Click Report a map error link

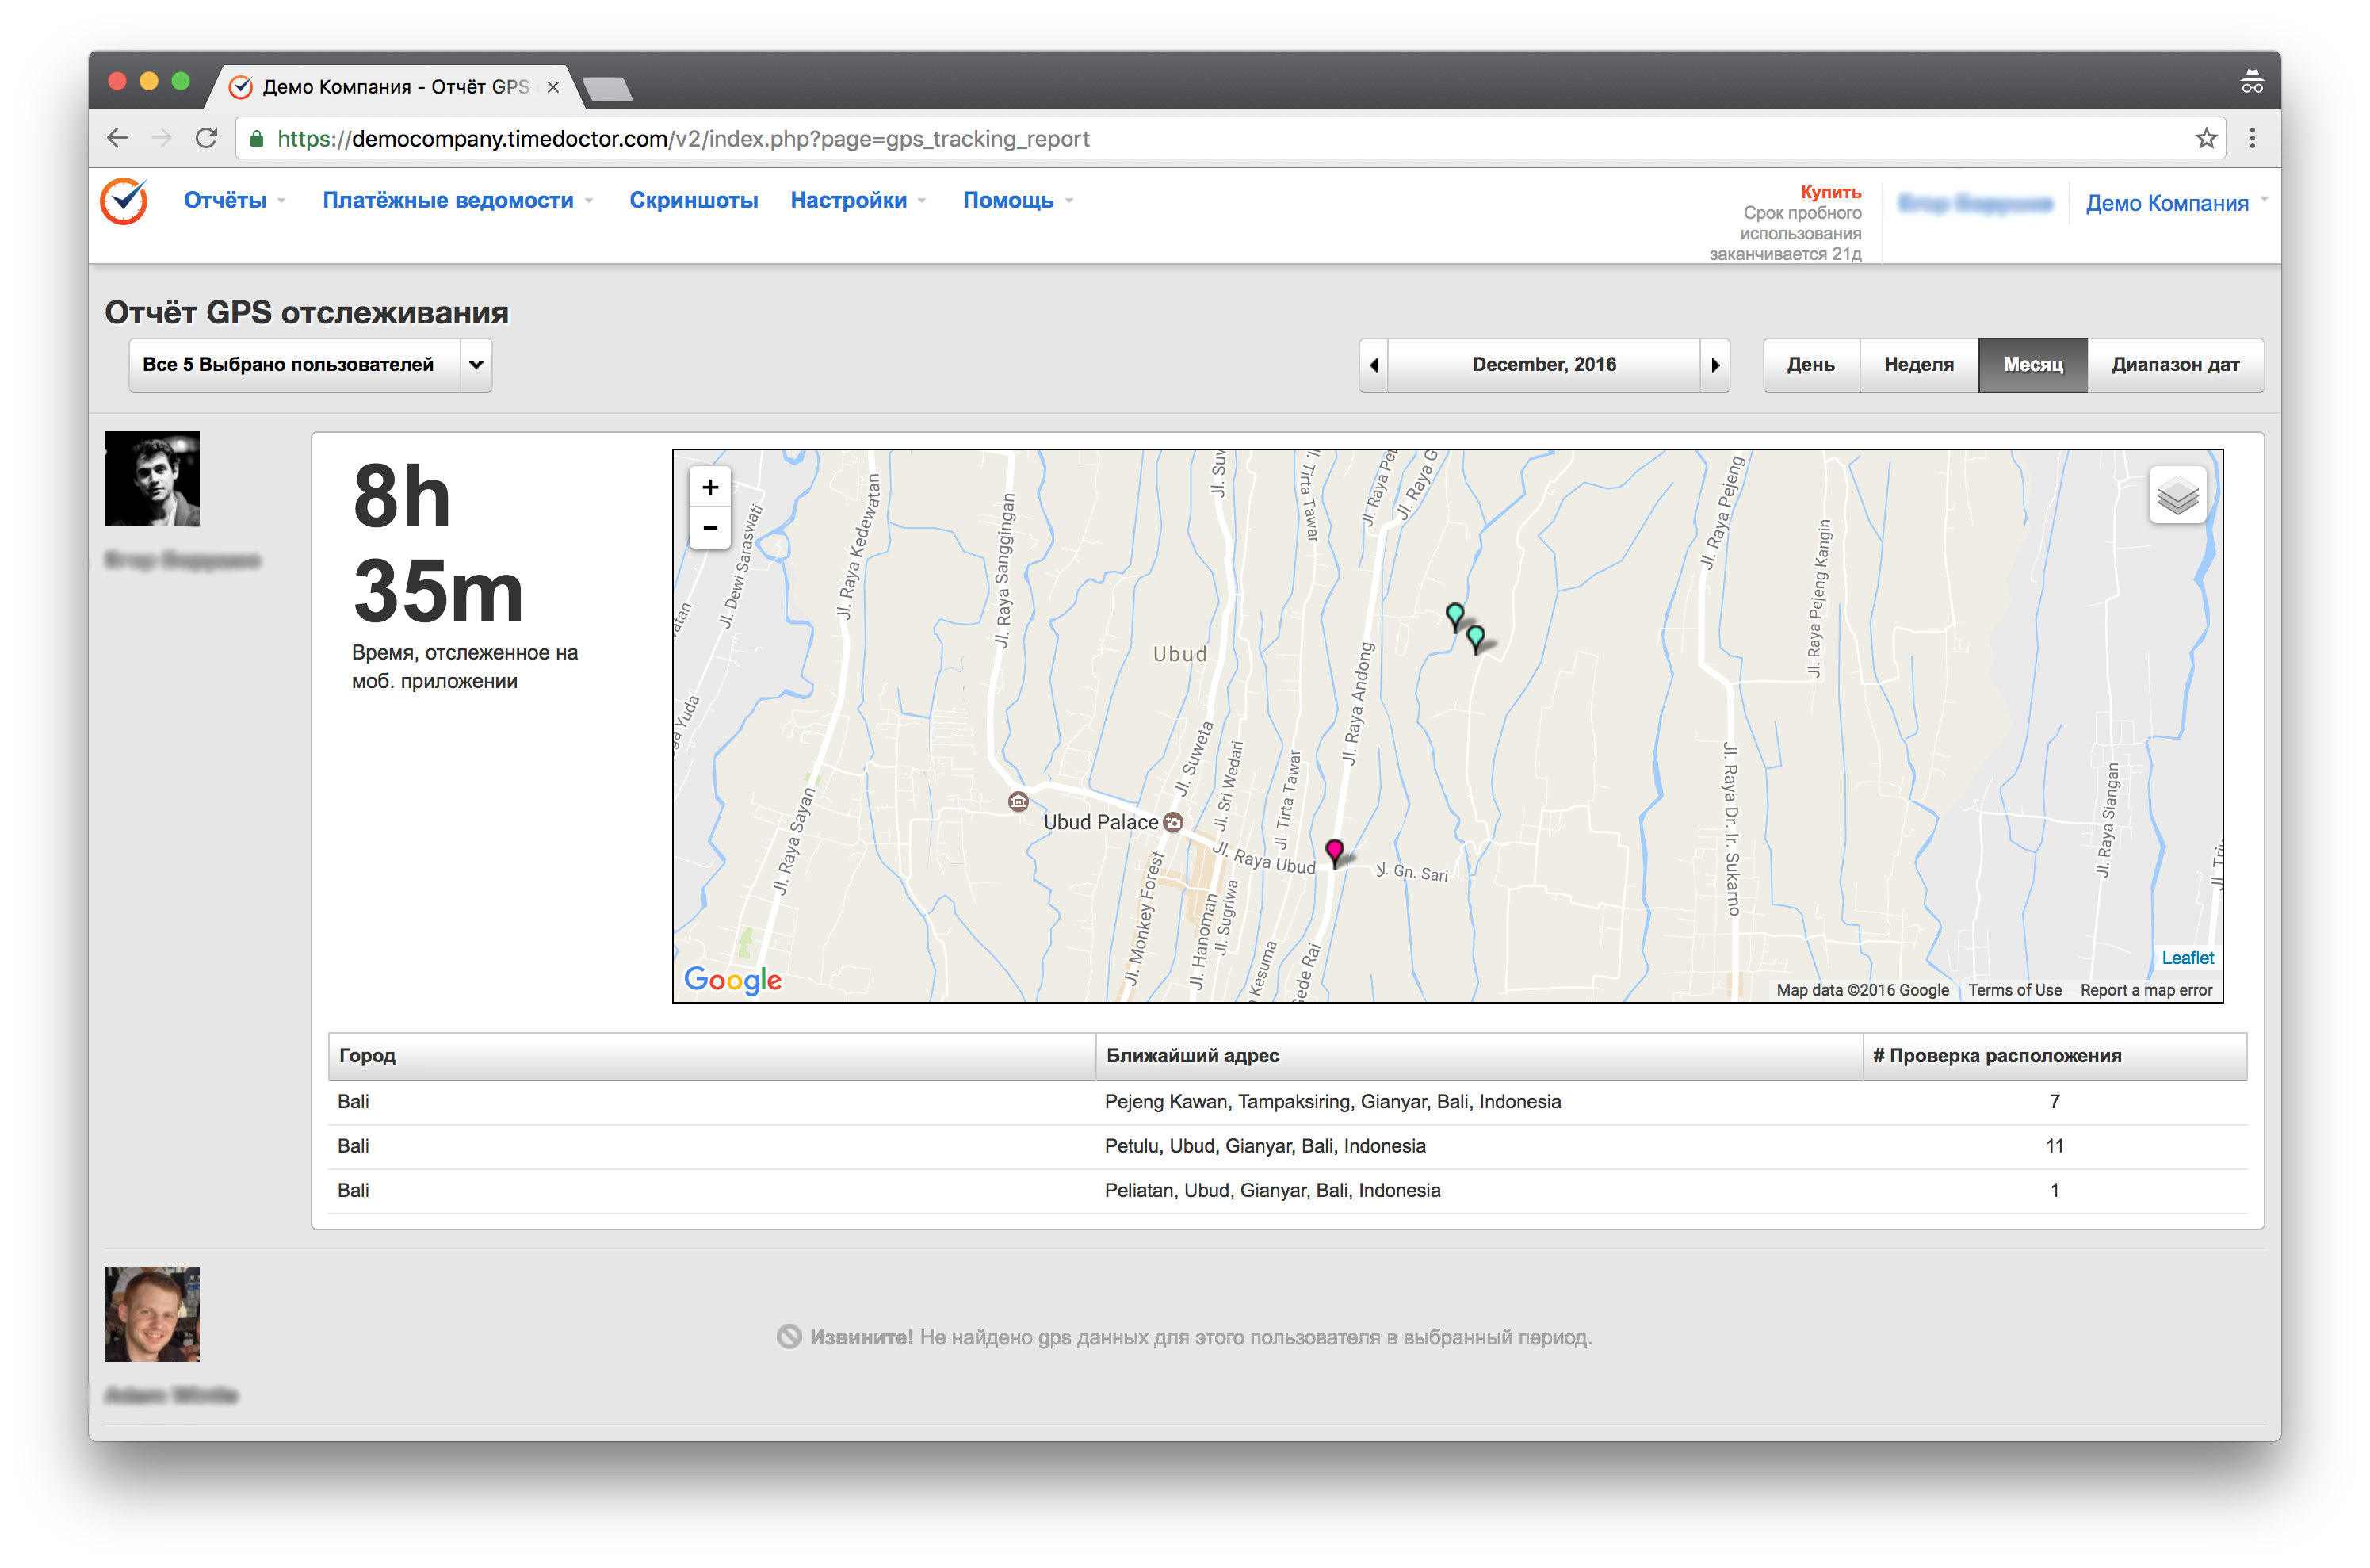[x=2146, y=990]
